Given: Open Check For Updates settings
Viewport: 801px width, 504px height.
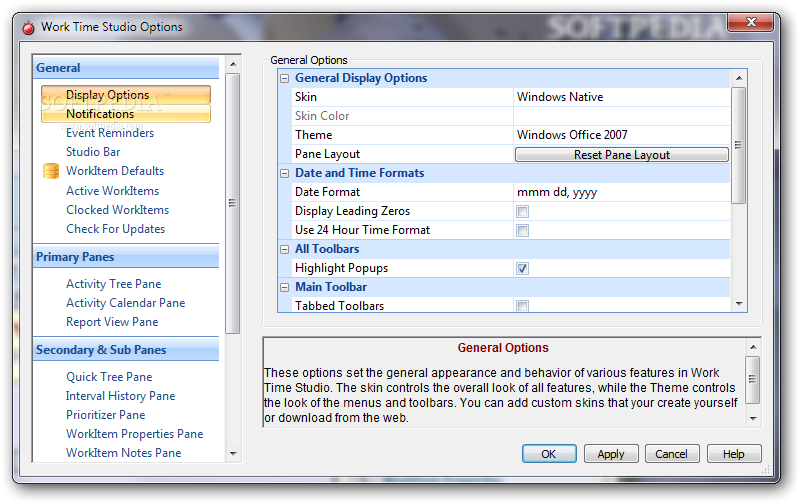Looking at the screenshot, I should pyautogui.click(x=115, y=229).
